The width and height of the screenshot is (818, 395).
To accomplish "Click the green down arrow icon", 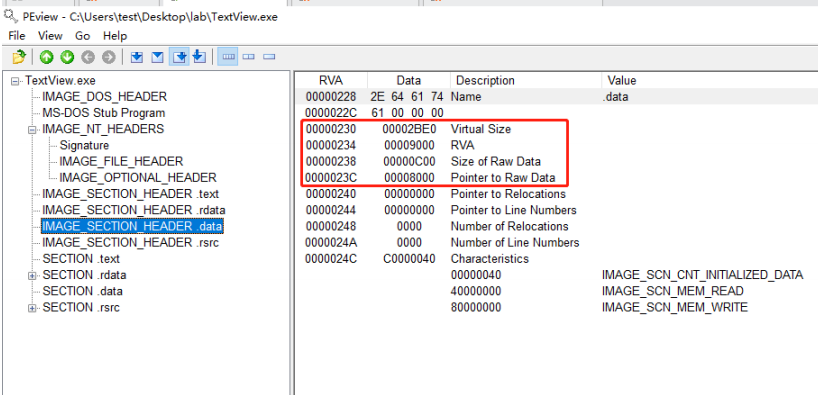I will coord(67,57).
